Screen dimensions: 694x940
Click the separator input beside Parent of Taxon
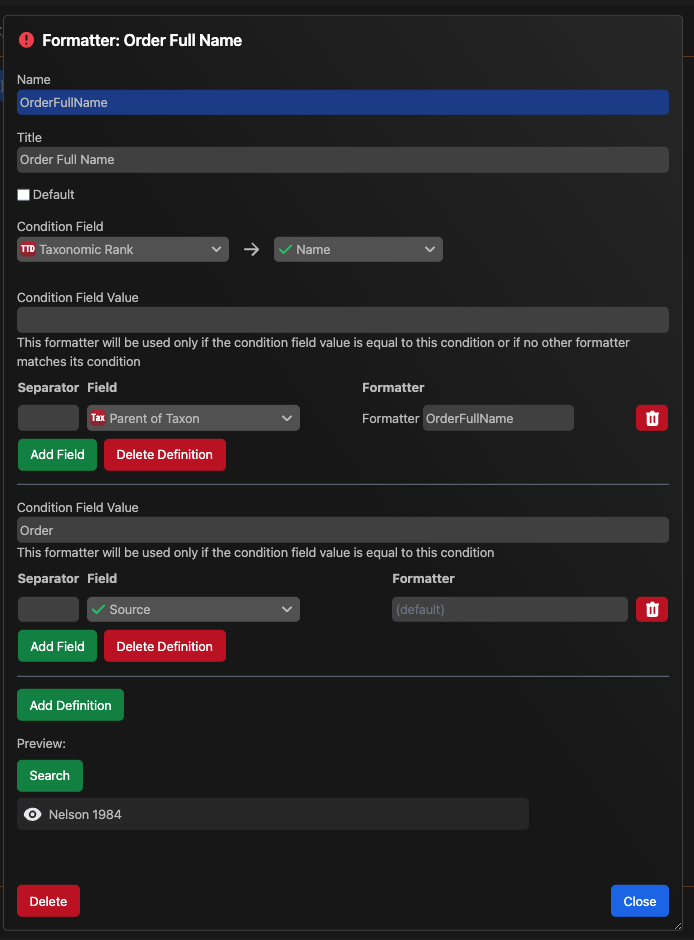tap(49, 418)
